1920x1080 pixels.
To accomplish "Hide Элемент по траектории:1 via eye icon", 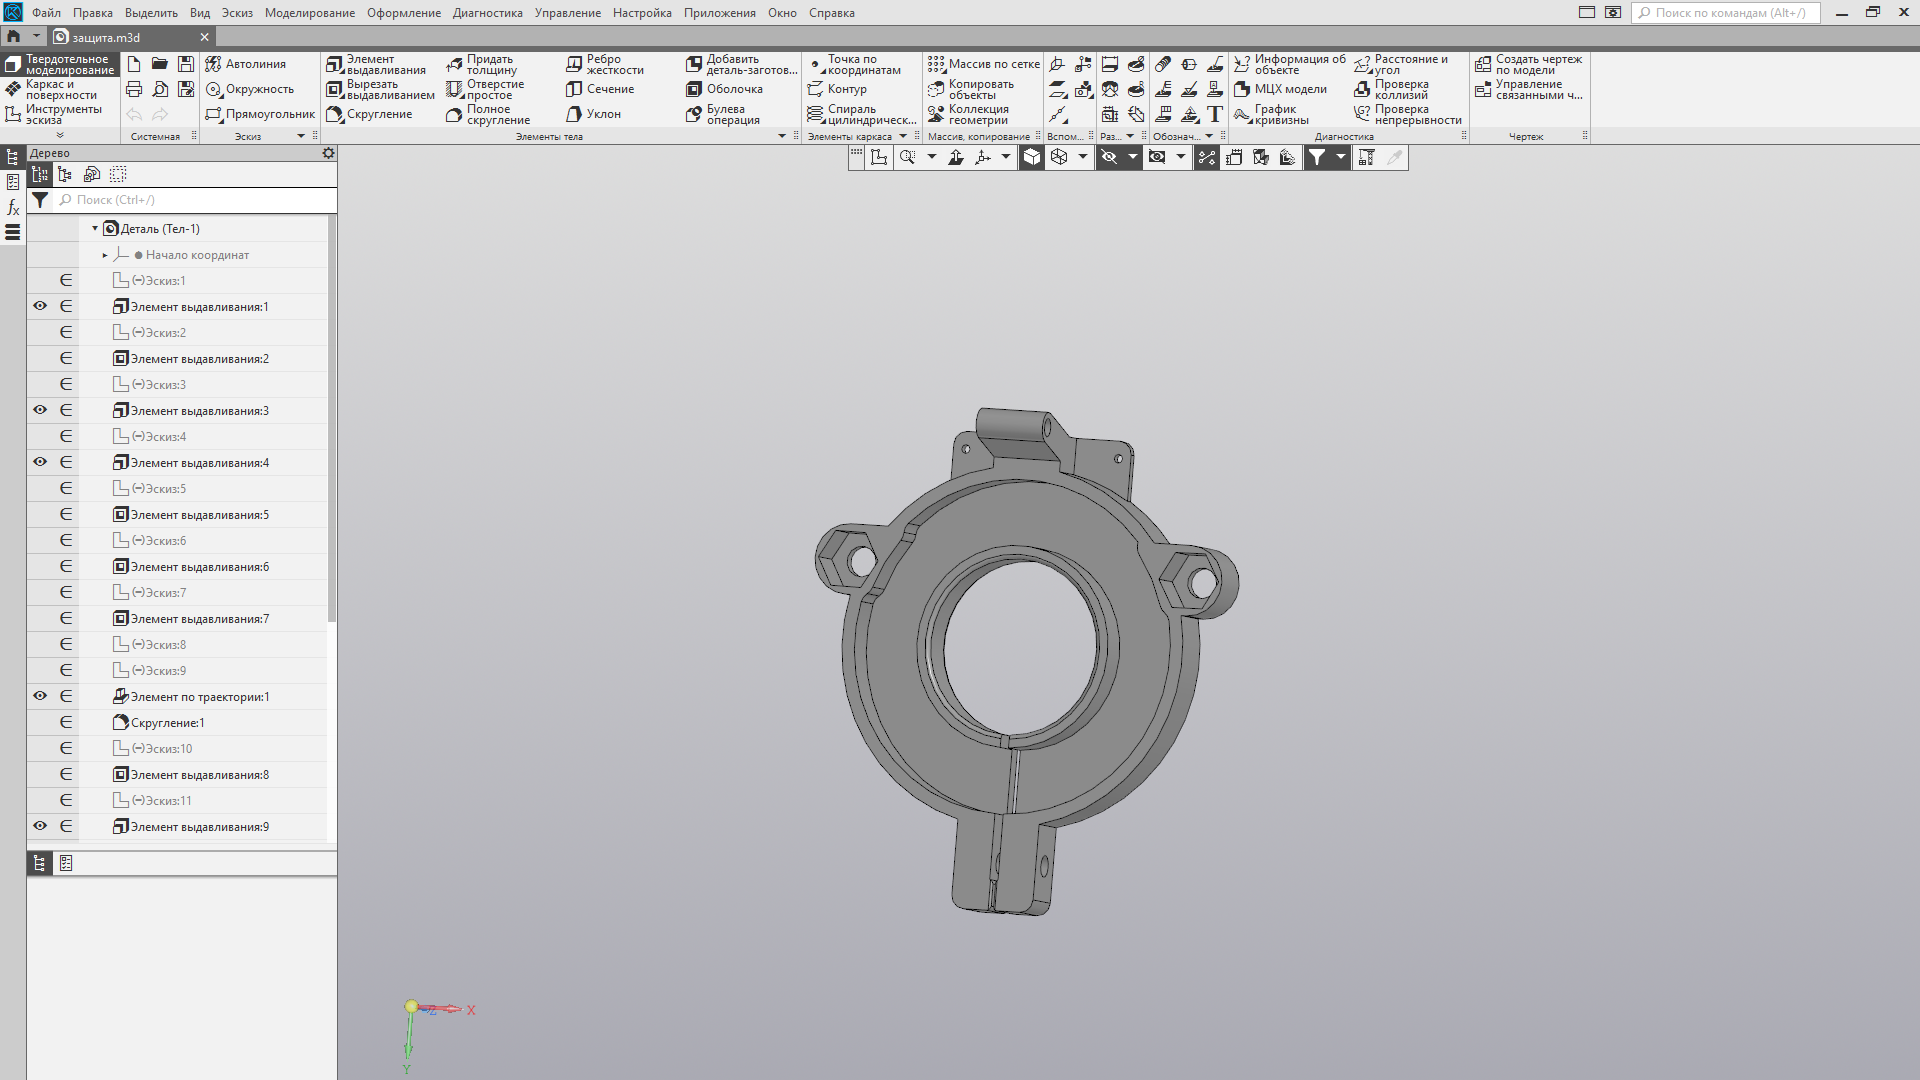I will tap(40, 696).
